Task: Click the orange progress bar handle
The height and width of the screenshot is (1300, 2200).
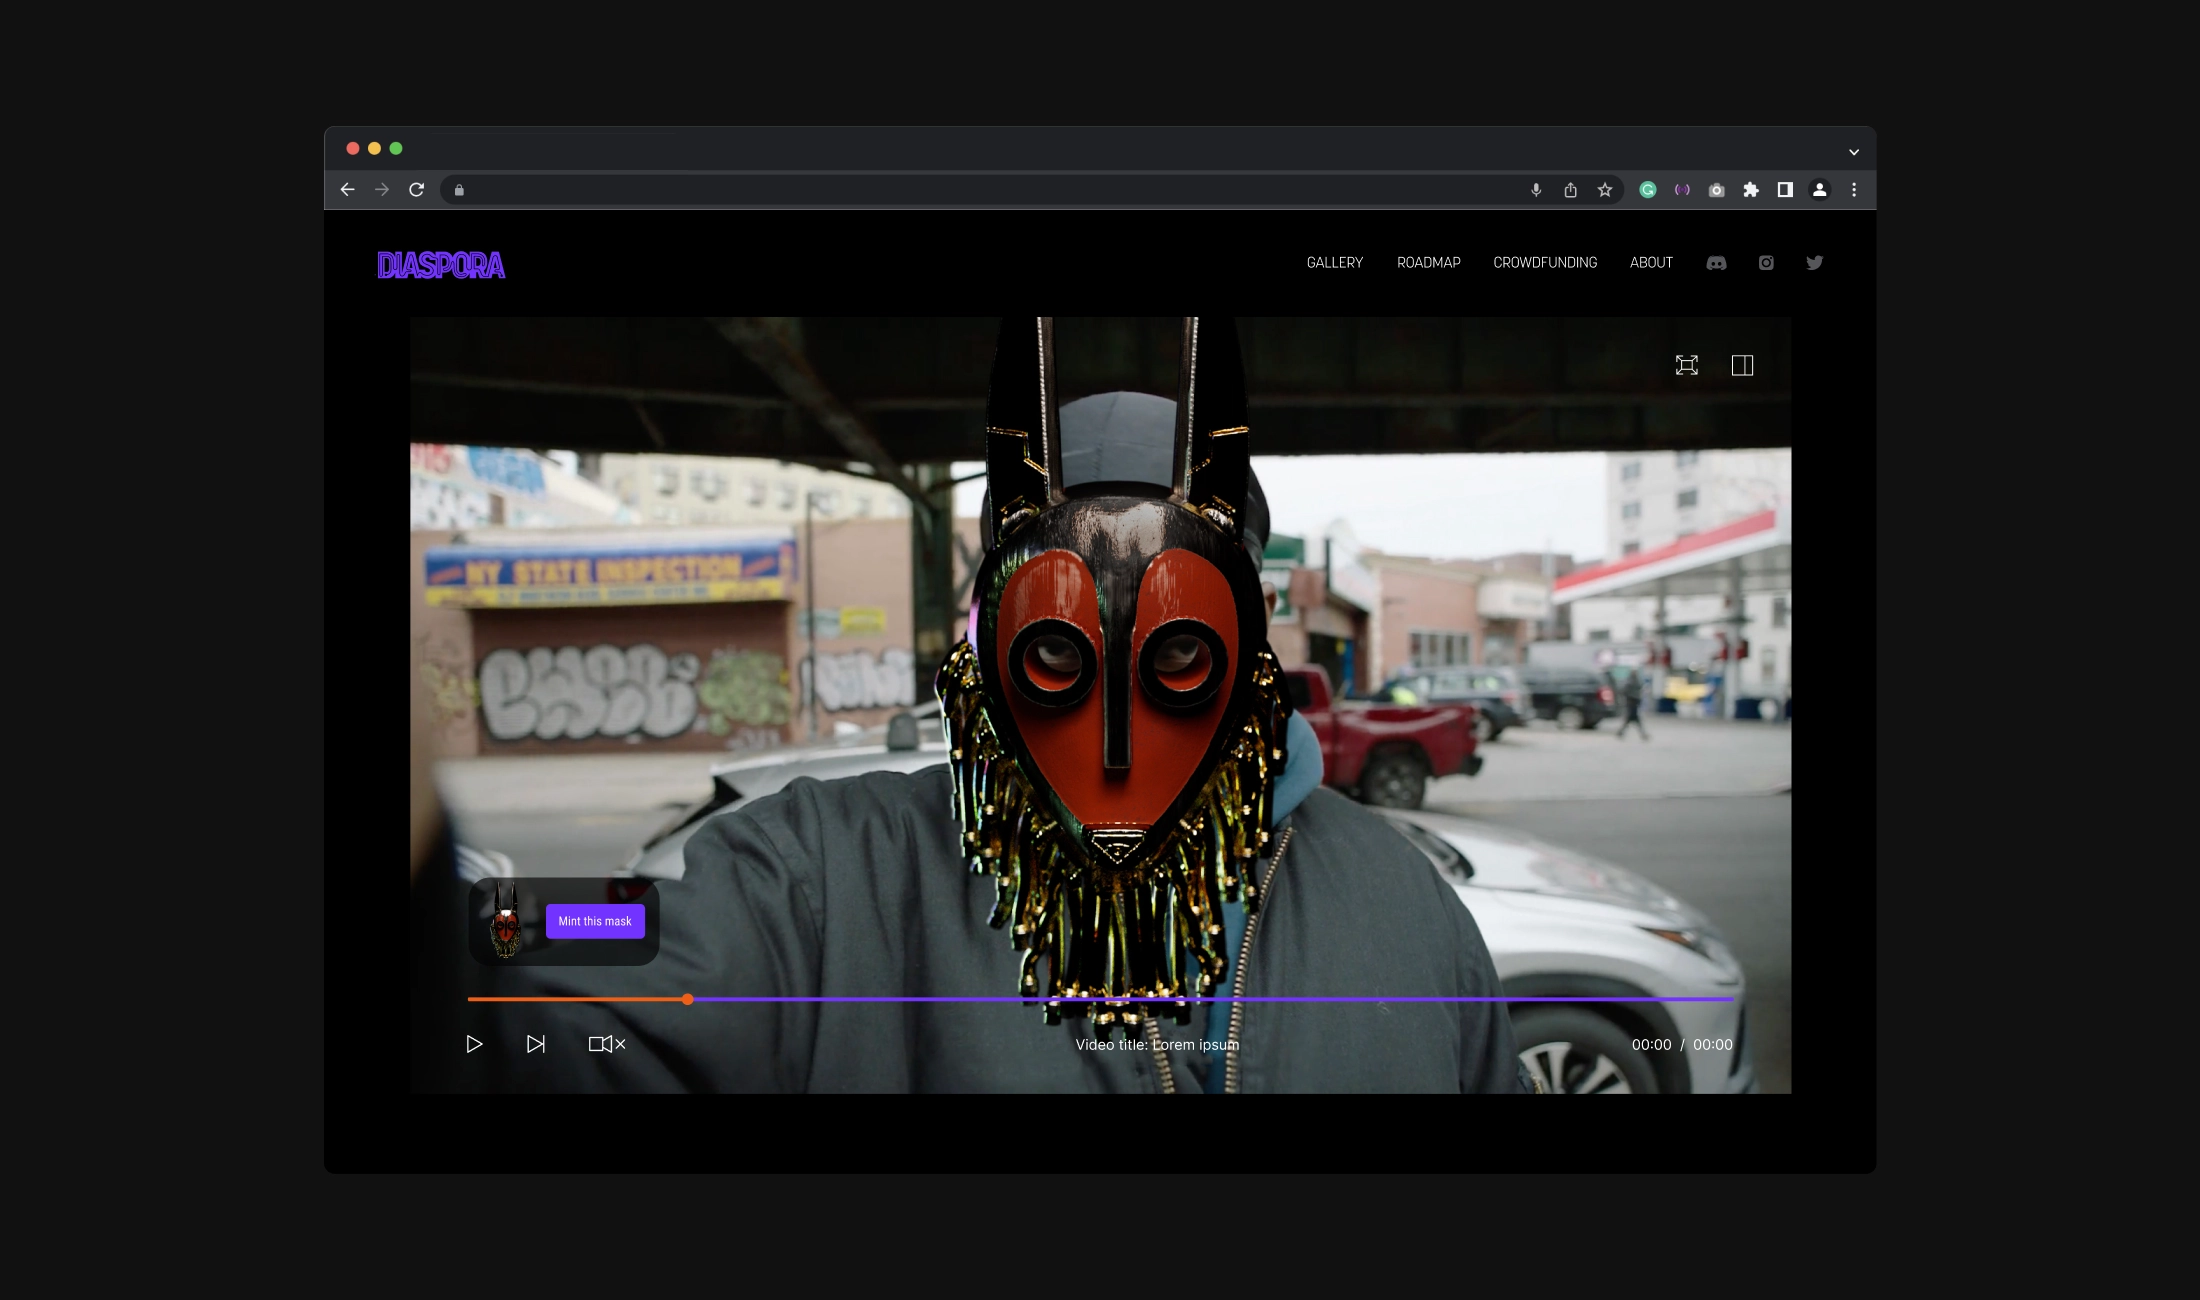Action: (x=688, y=999)
